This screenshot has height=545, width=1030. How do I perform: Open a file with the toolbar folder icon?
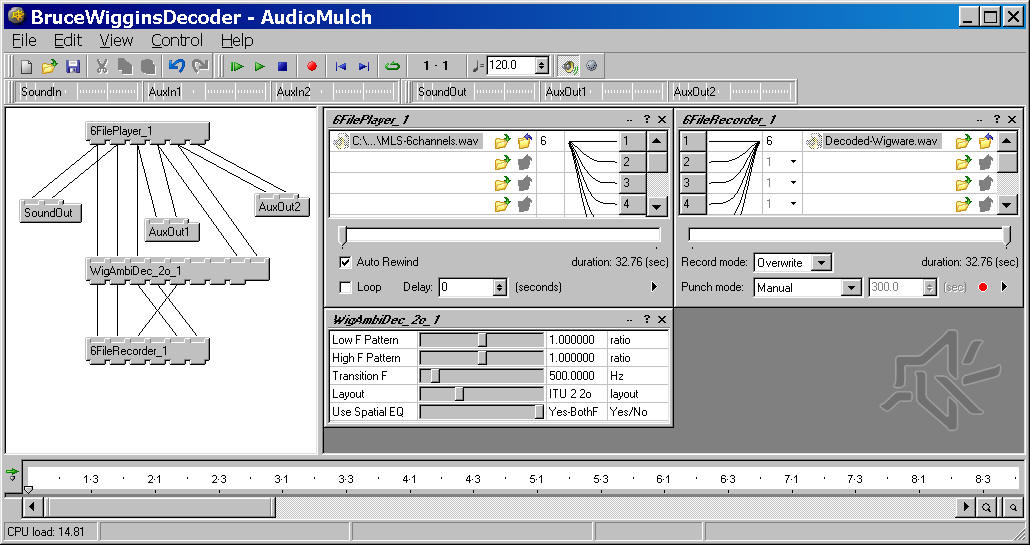49,66
